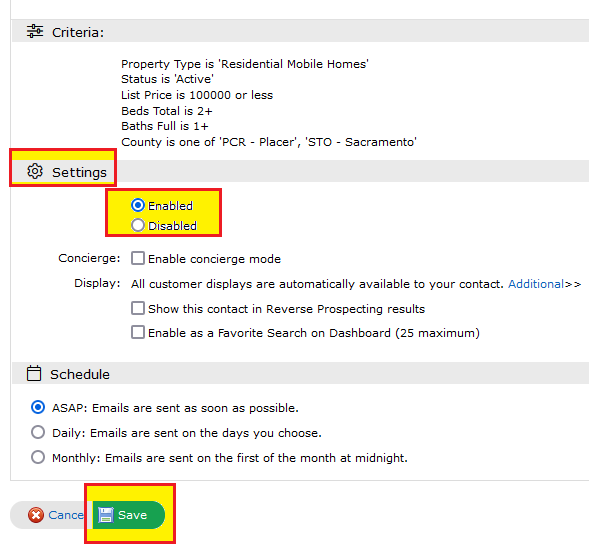The height and width of the screenshot is (554, 589).
Task: Click the Concierge: label
Action: click(89, 258)
